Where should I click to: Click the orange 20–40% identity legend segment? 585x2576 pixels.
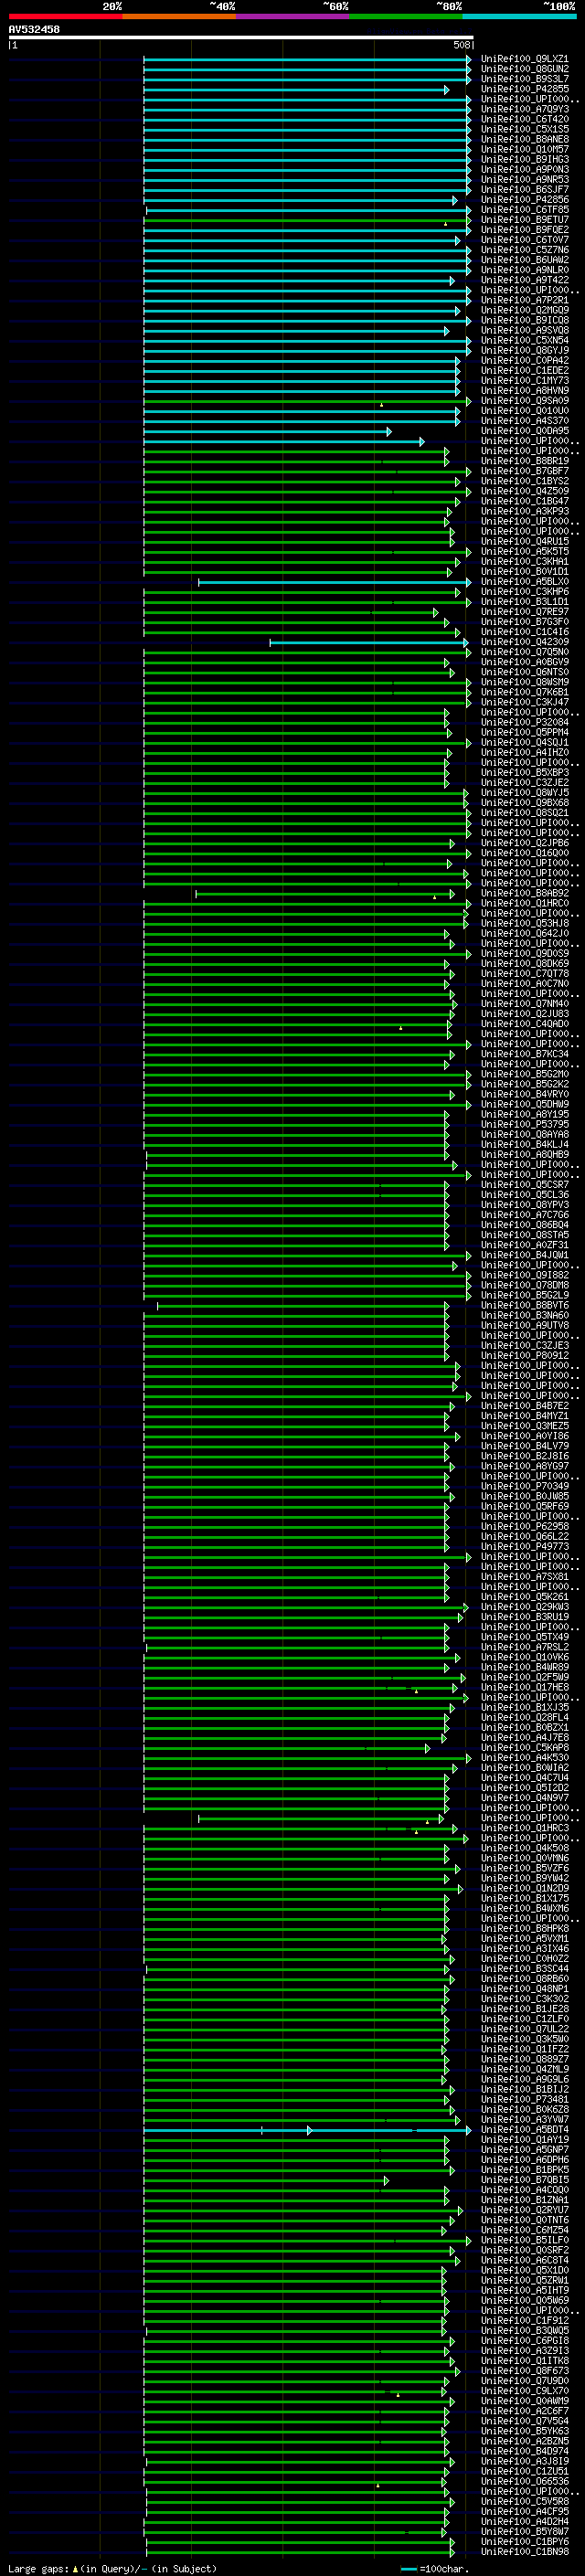(x=179, y=16)
